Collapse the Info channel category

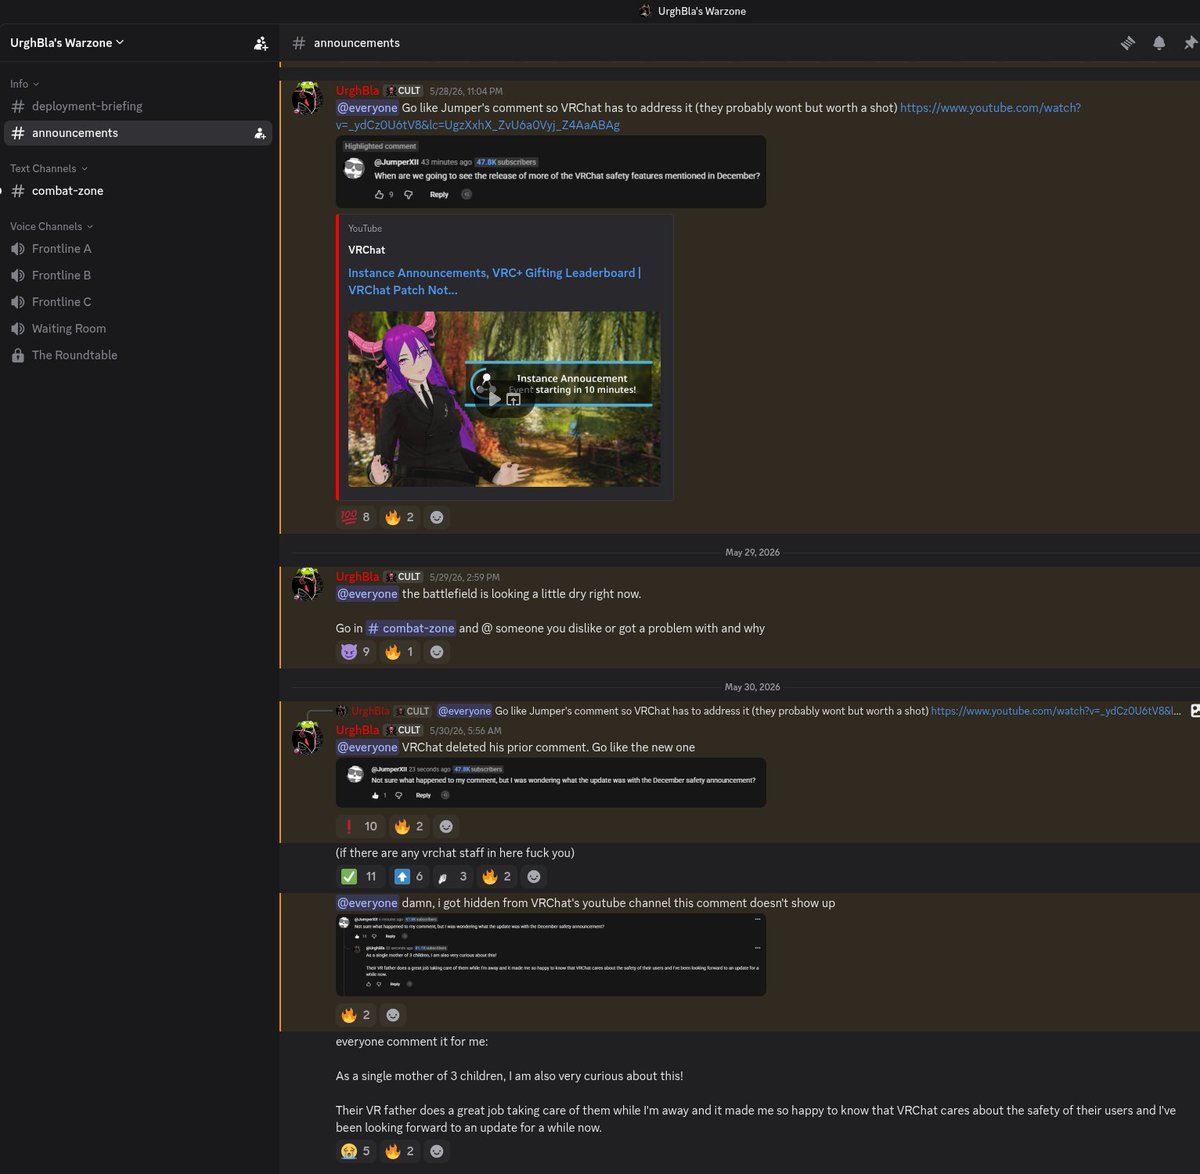25,84
